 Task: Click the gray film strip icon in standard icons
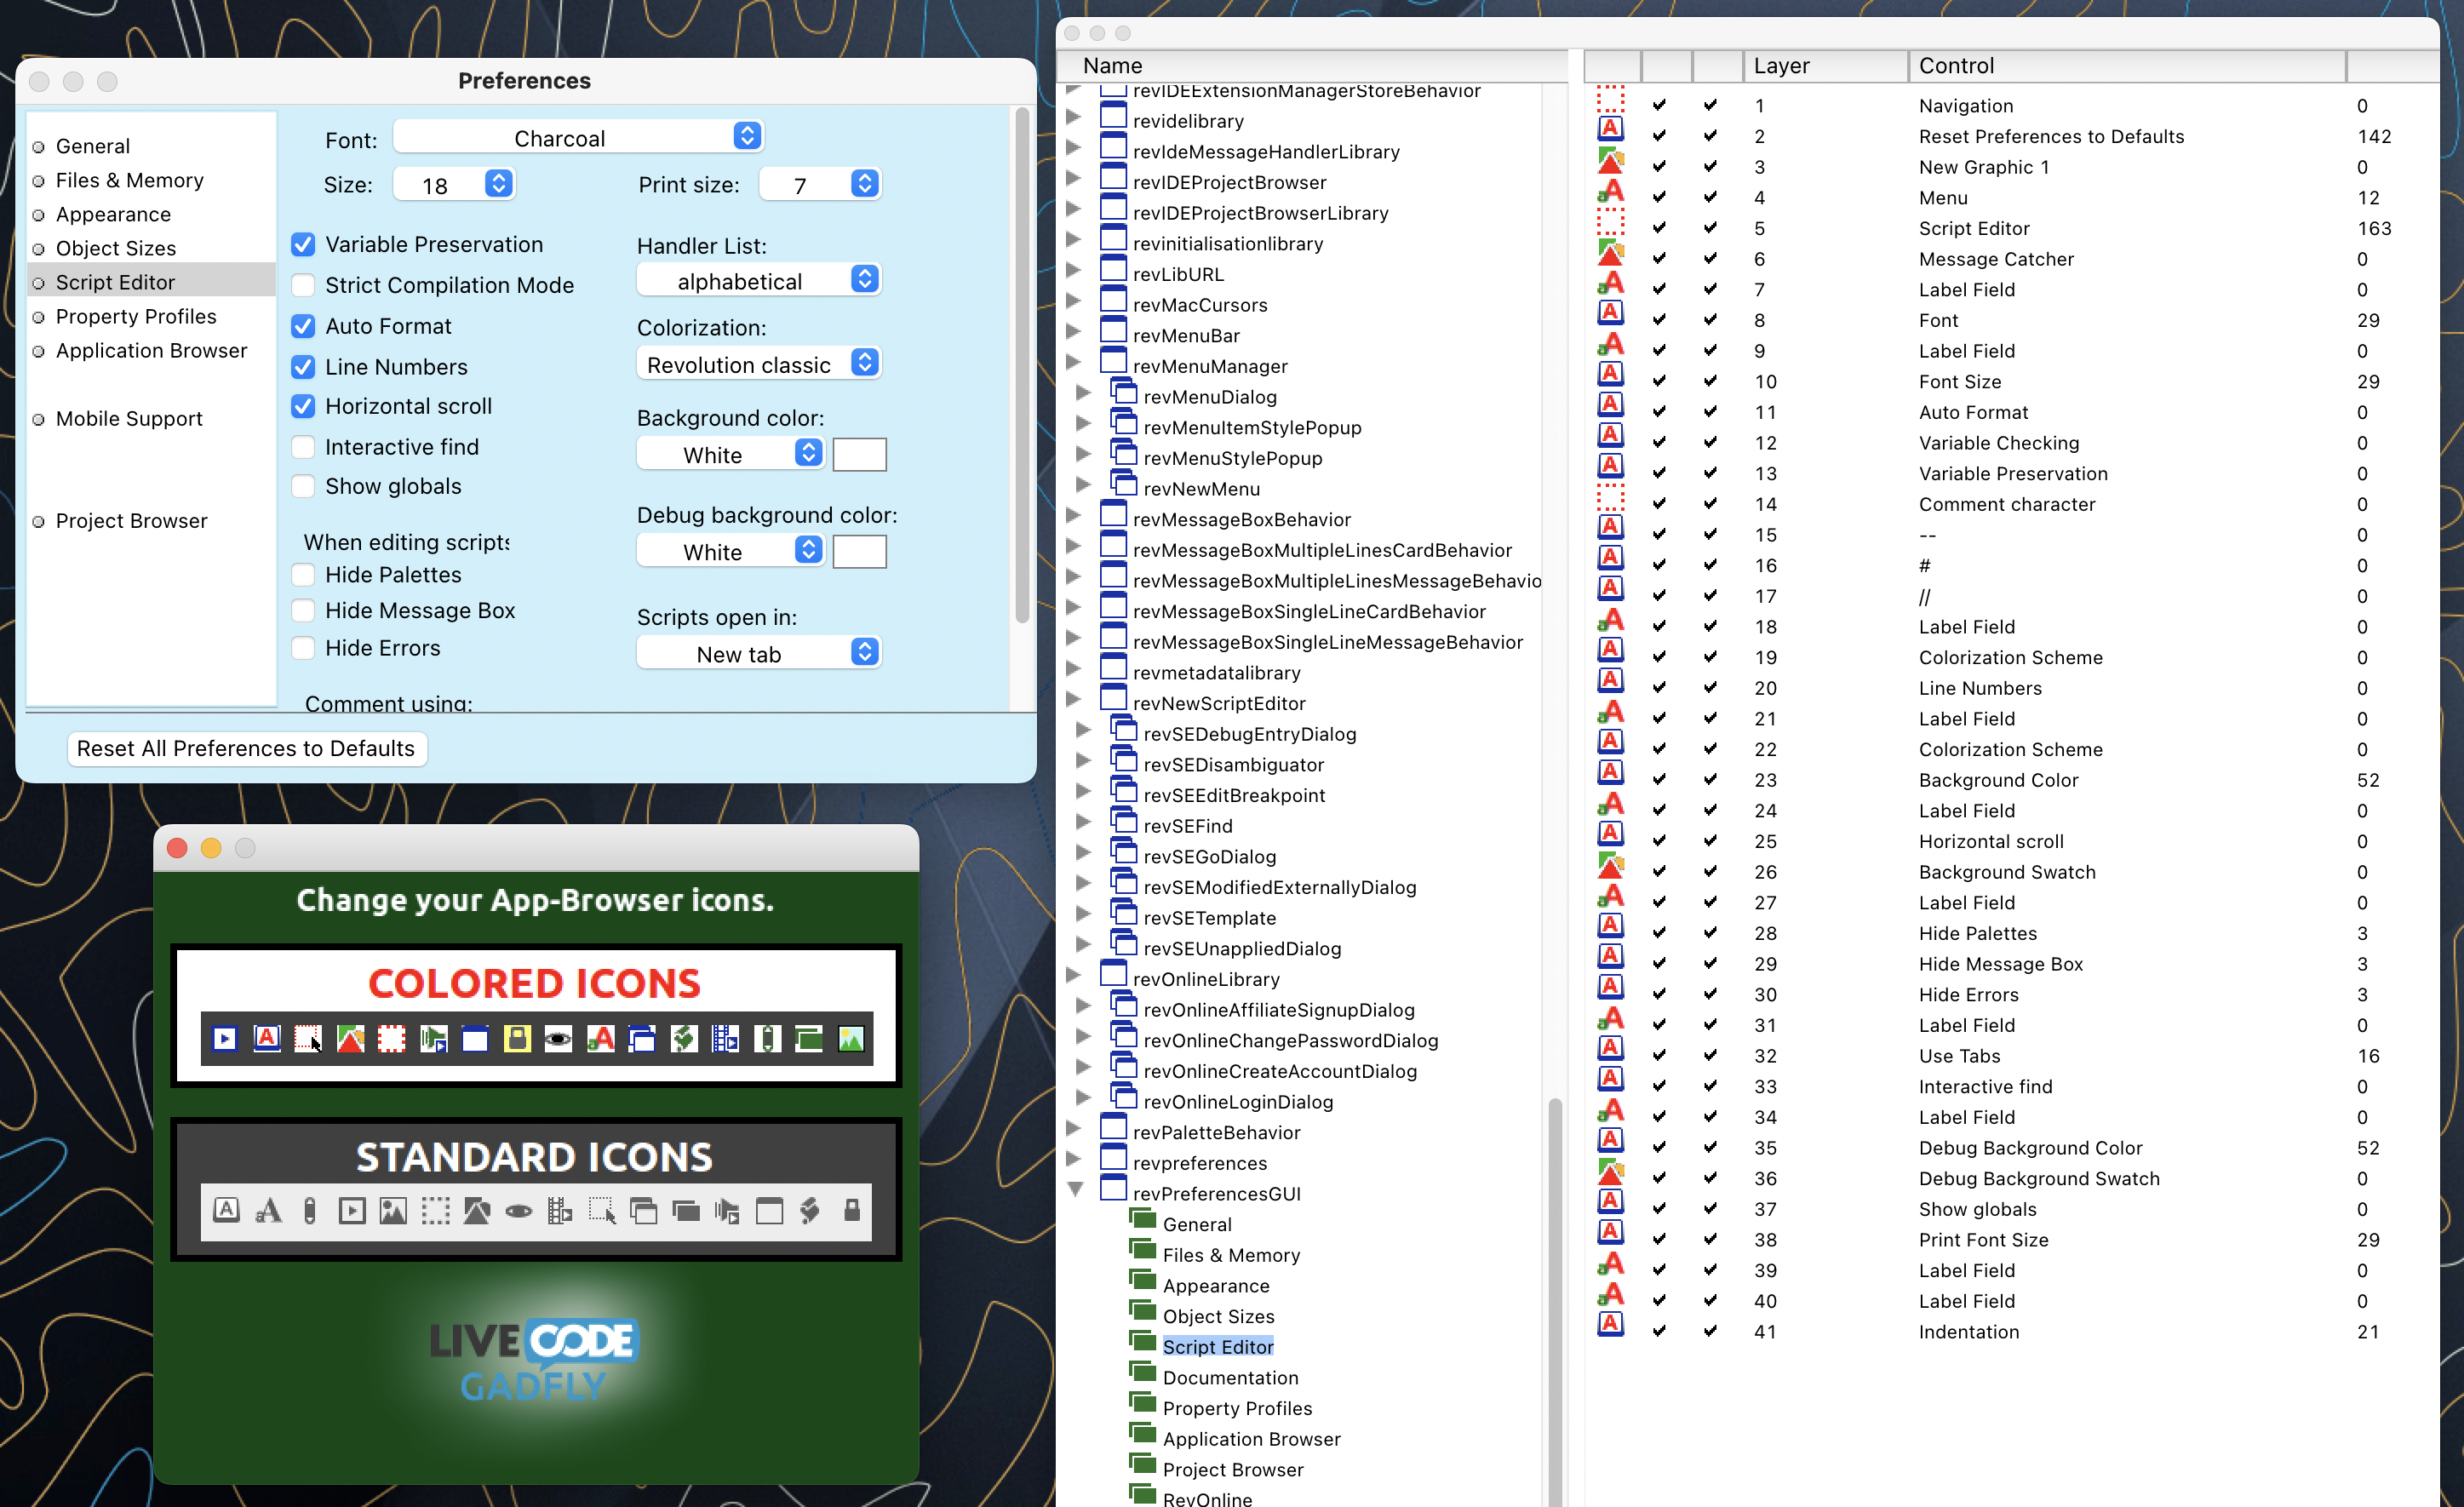pyautogui.click(x=560, y=1211)
